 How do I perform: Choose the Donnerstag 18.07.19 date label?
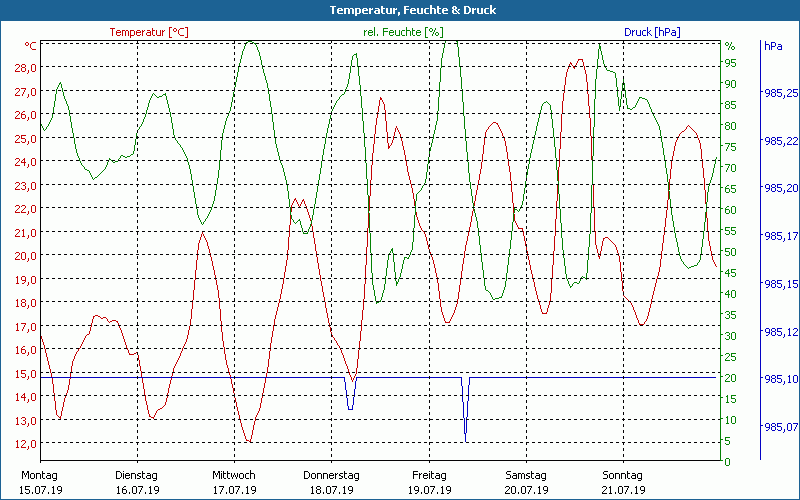tap(331, 482)
